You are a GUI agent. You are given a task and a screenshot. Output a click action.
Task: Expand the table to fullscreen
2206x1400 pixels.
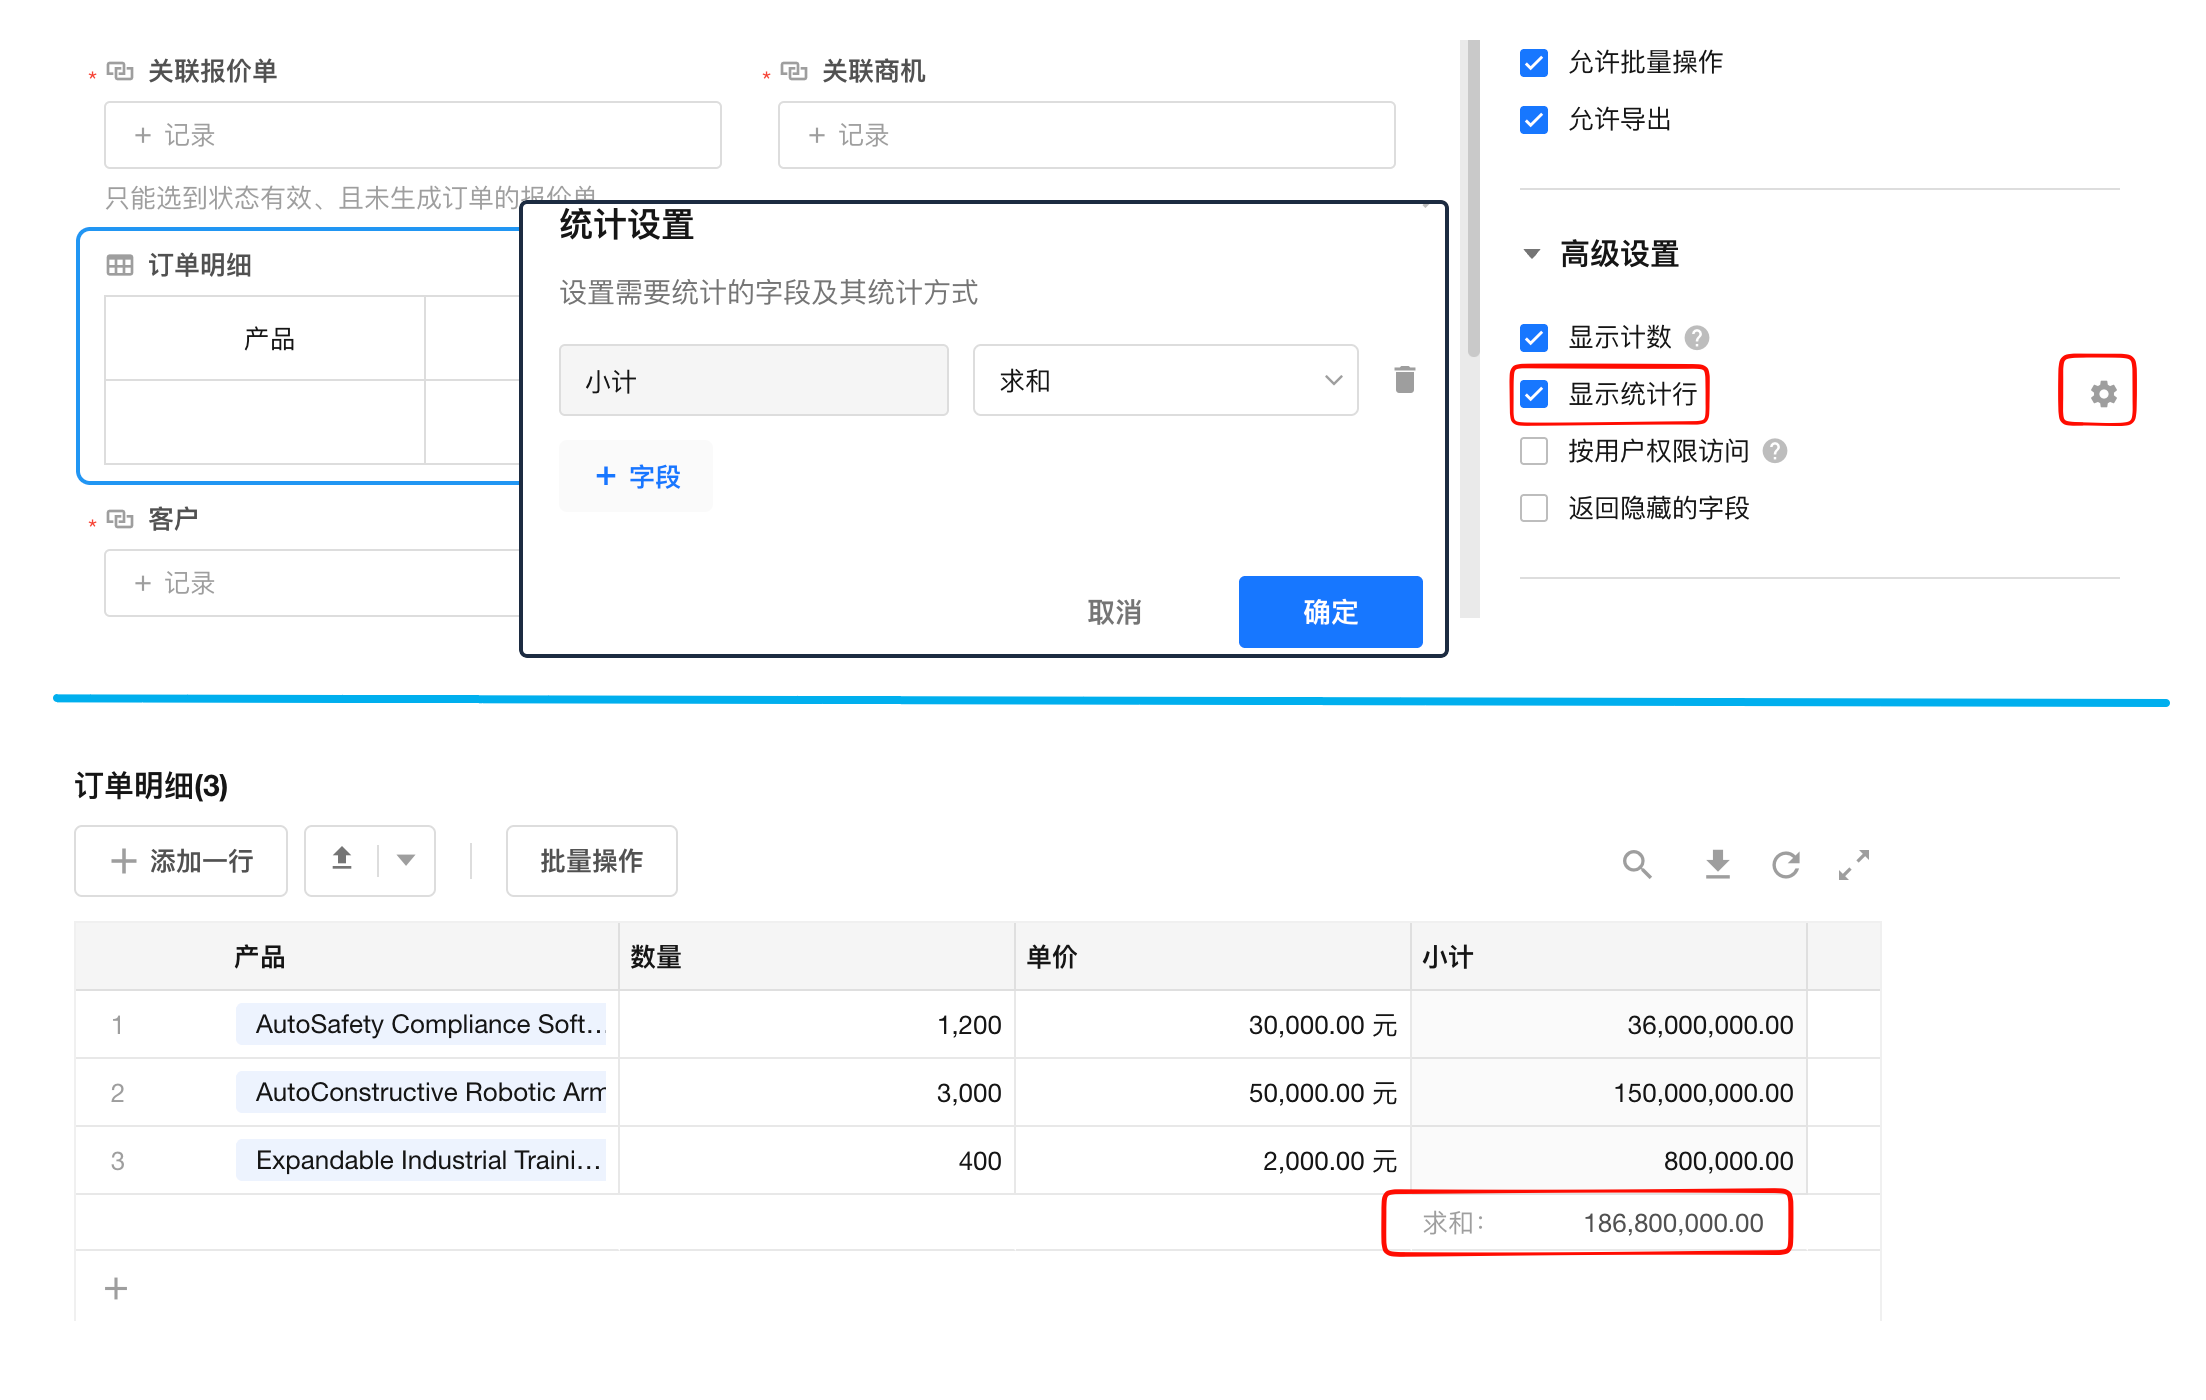coord(1853,863)
